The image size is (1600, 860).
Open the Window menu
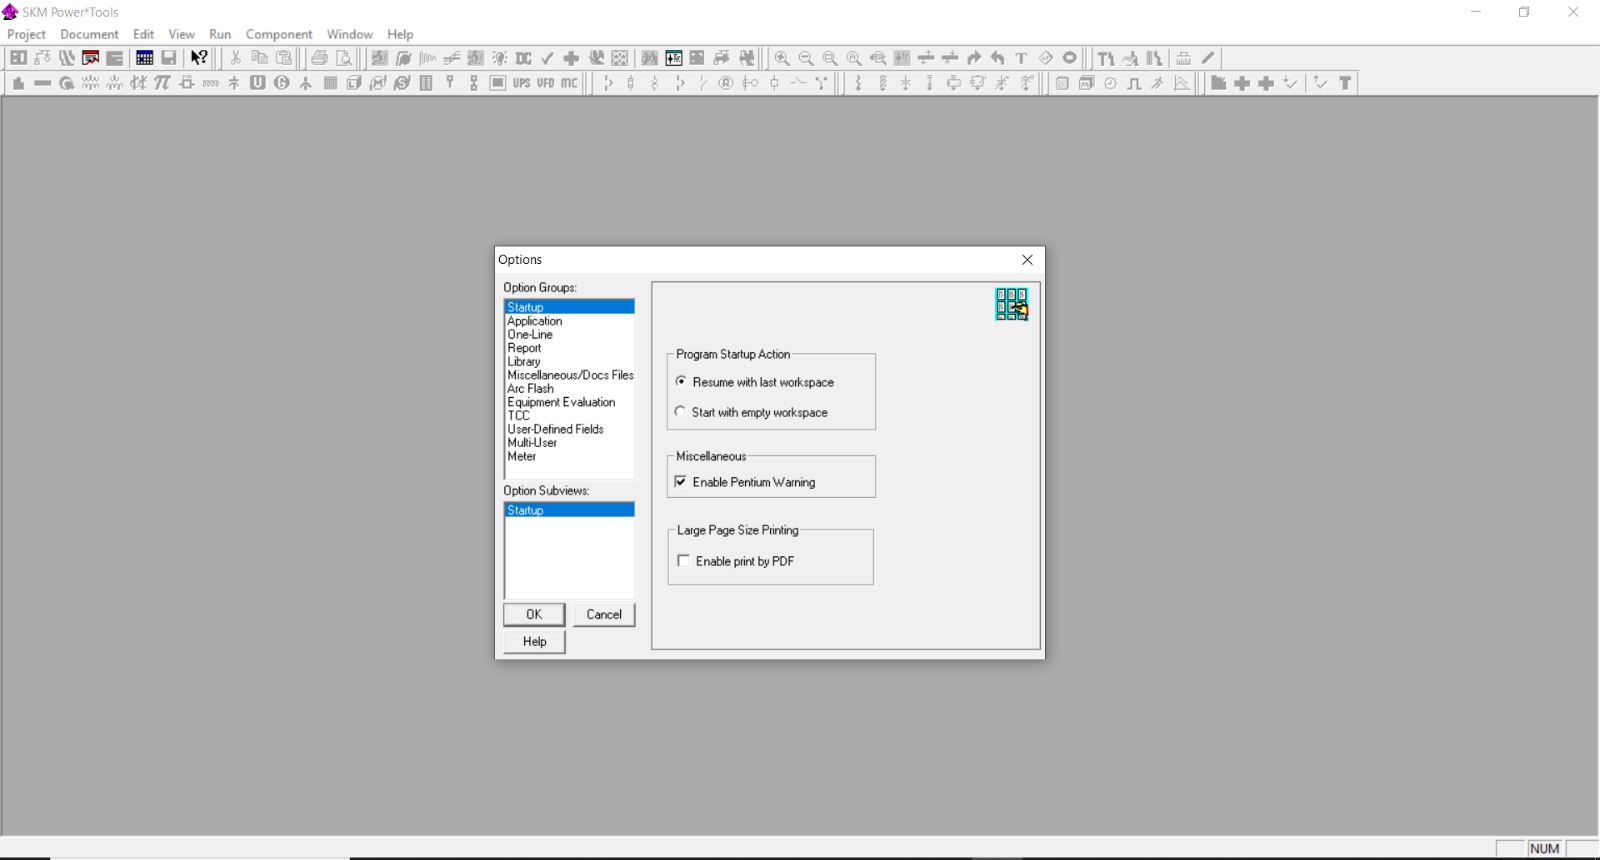point(350,34)
